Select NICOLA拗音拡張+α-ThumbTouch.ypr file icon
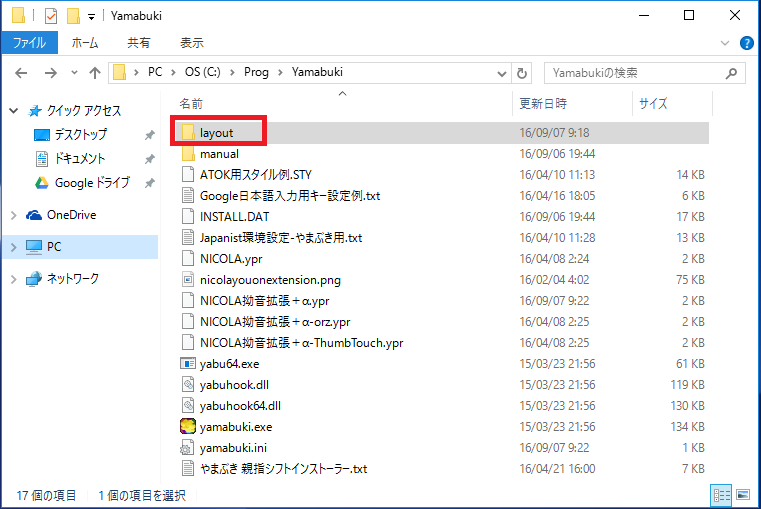Screen dimensions: 761x509 click(188, 343)
